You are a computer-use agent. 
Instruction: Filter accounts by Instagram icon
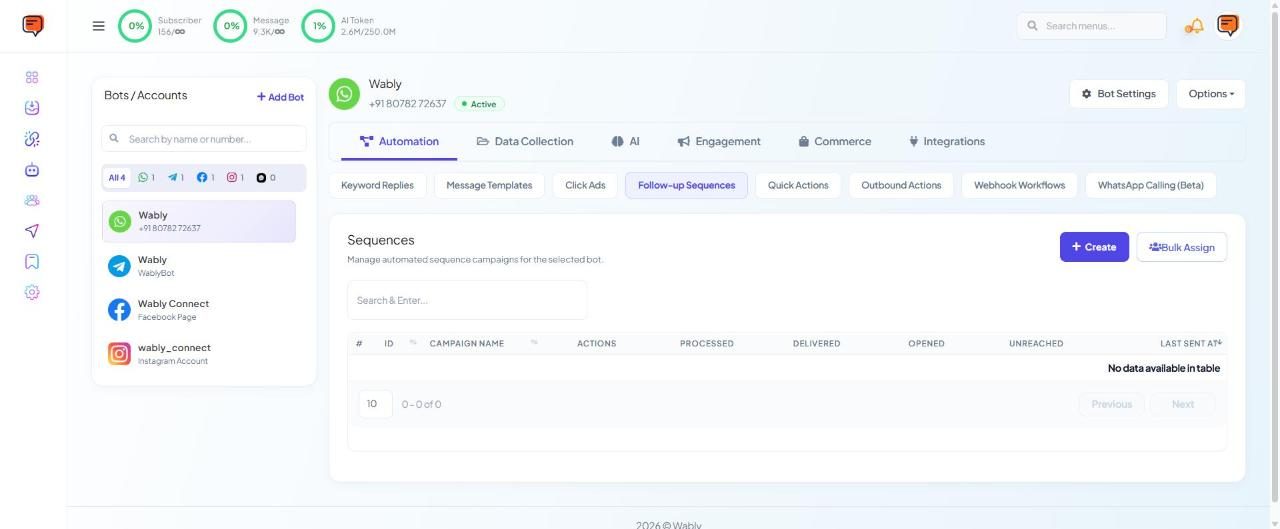[234, 178]
